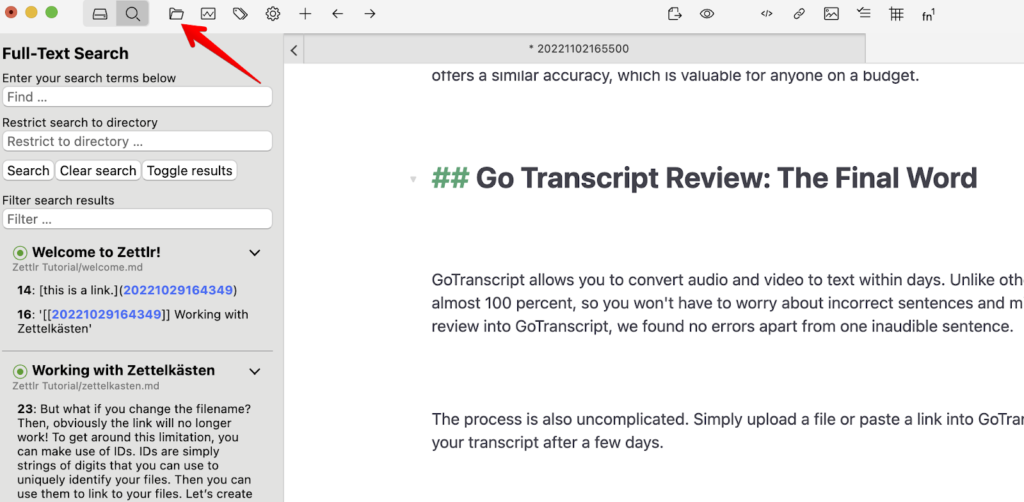
Task: Click the green fullscreen window button
Action: tap(51, 12)
